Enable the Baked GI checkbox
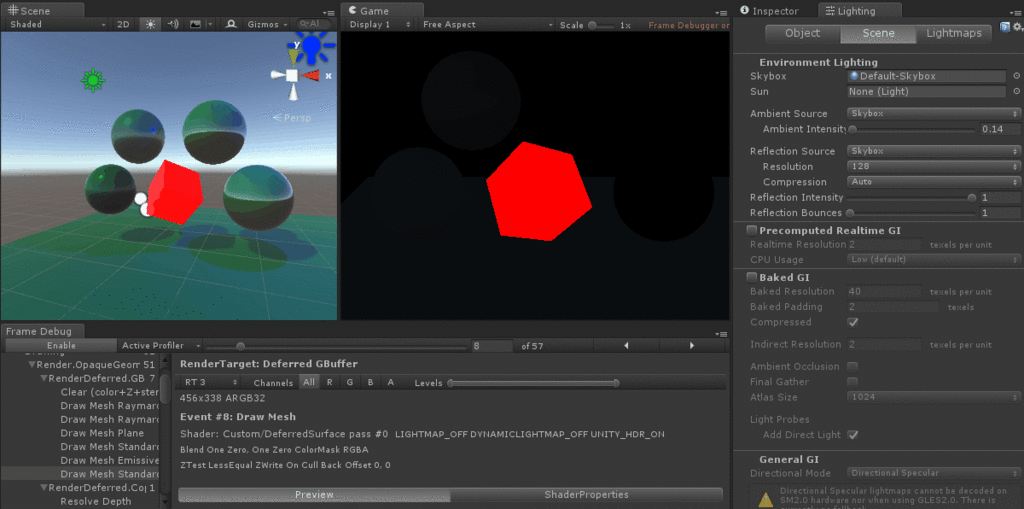The image size is (1024, 509). point(752,277)
